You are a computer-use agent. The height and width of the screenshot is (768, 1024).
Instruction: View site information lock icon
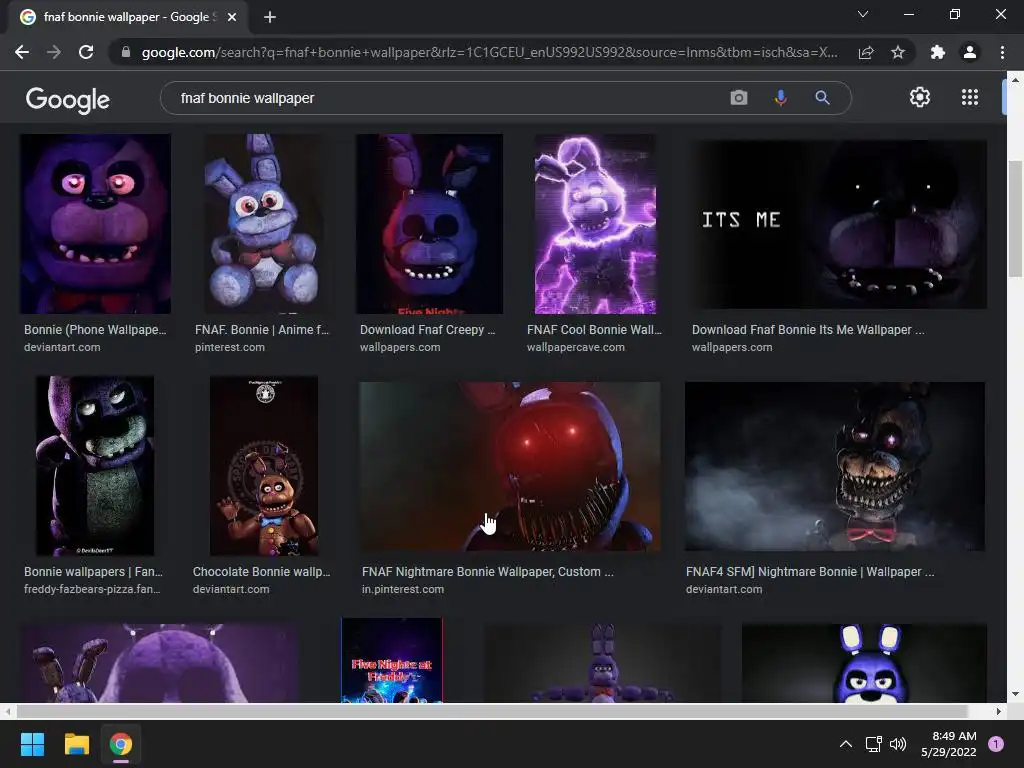tap(126, 52)
